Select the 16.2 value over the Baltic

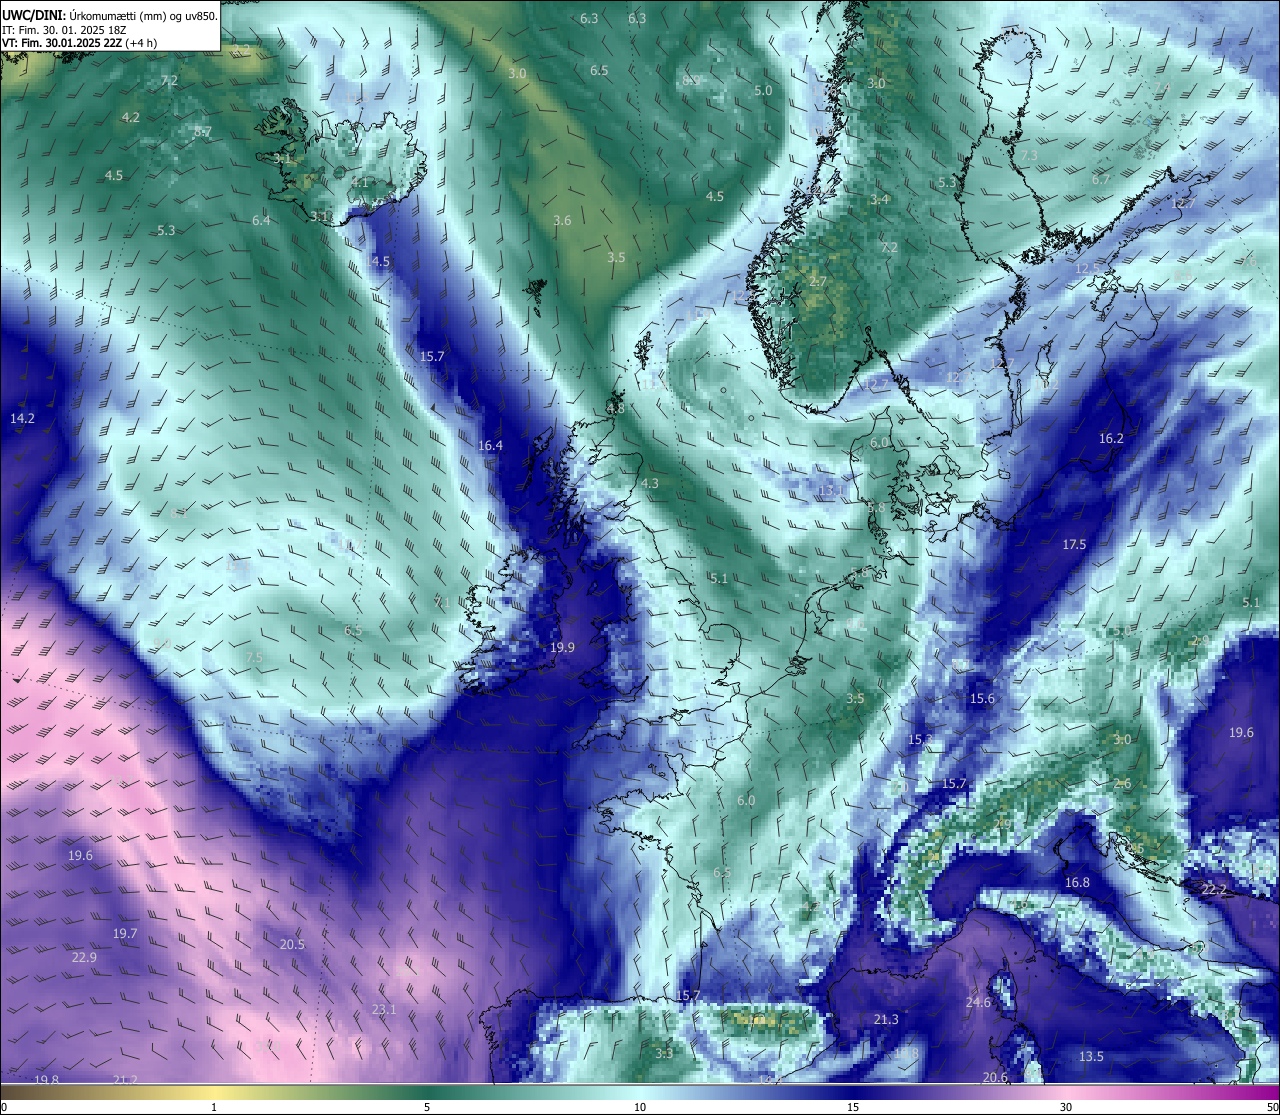click(1111, 438)
